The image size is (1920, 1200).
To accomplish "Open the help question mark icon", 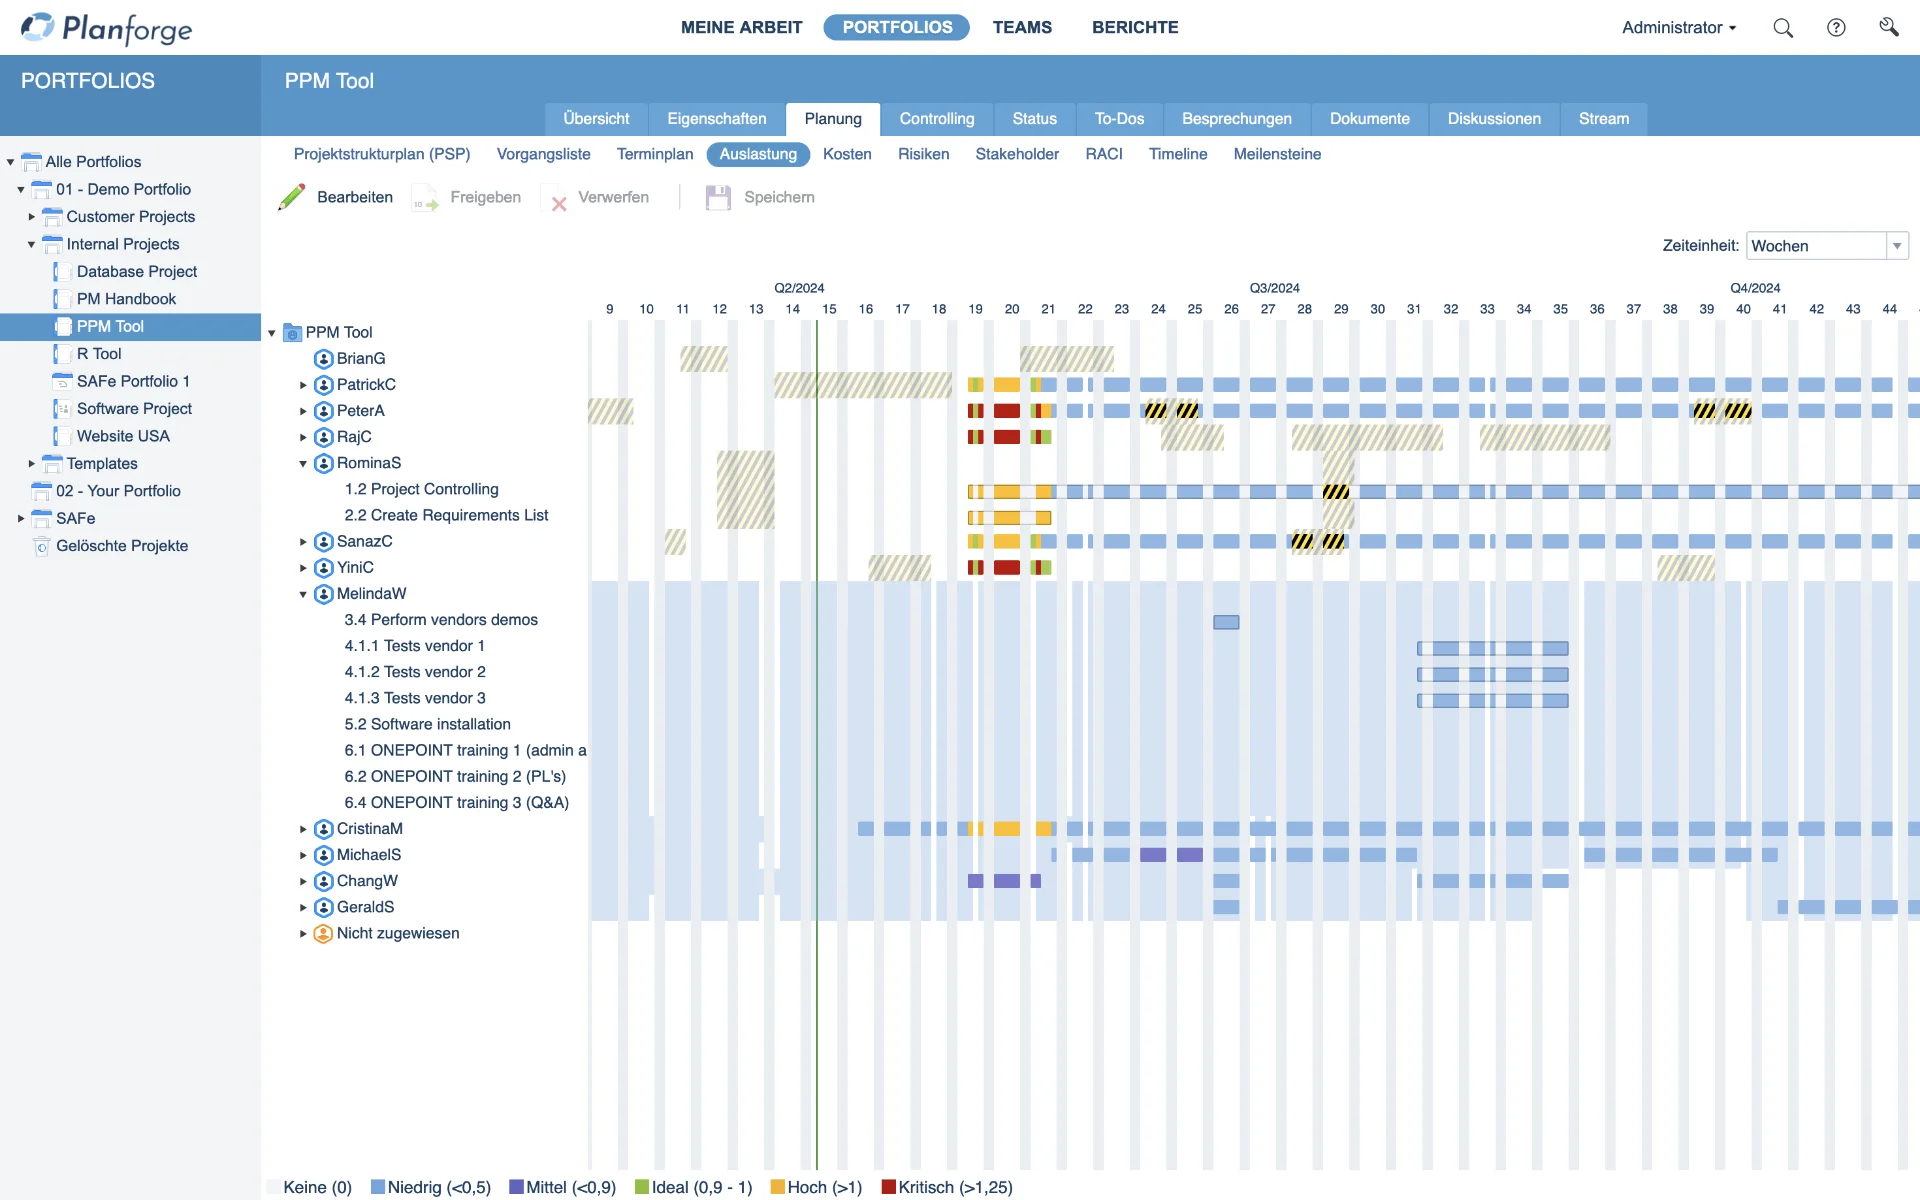I will pos(1837,27).
